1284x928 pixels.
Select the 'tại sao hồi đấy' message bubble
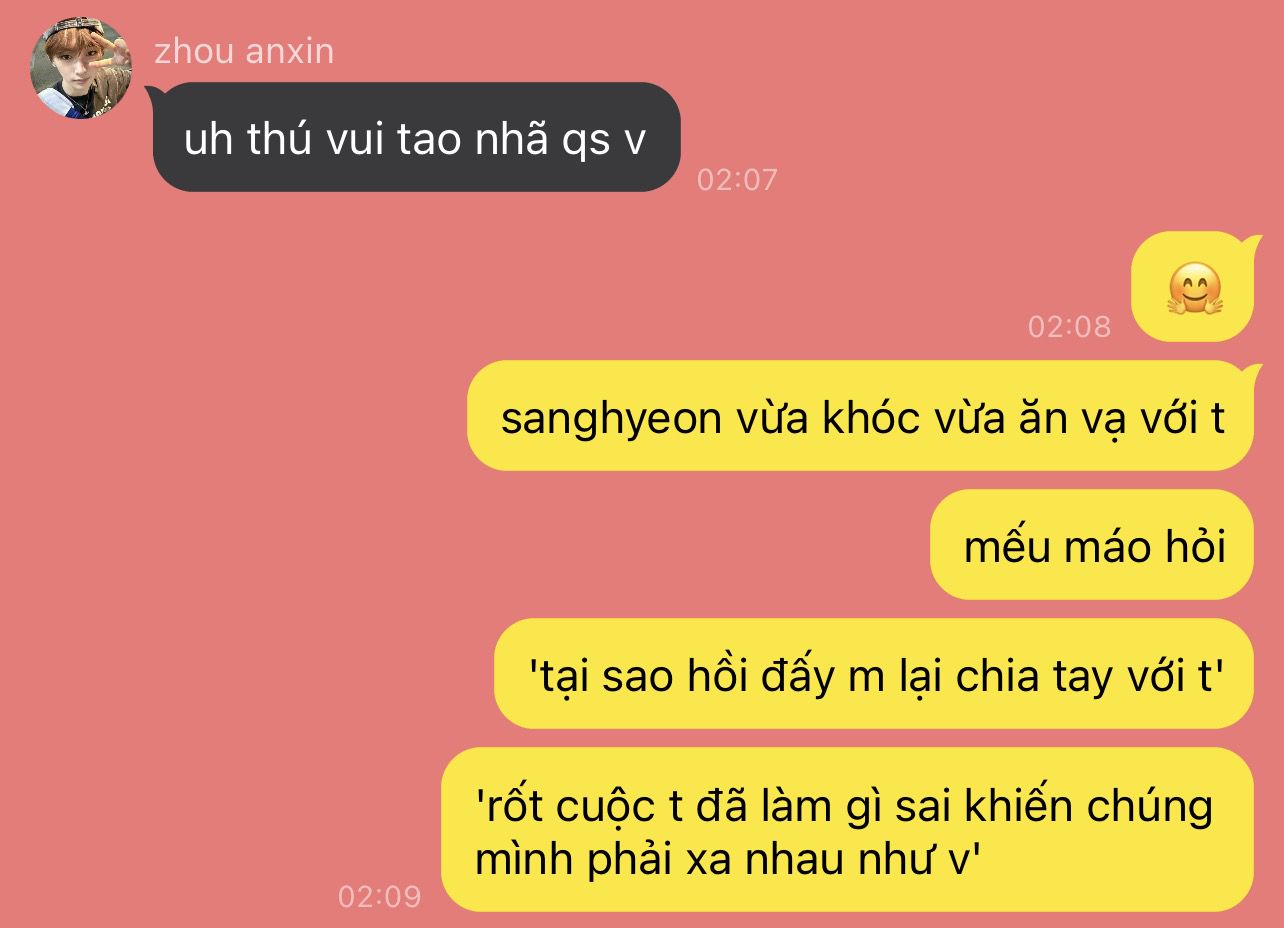[874, 674]
